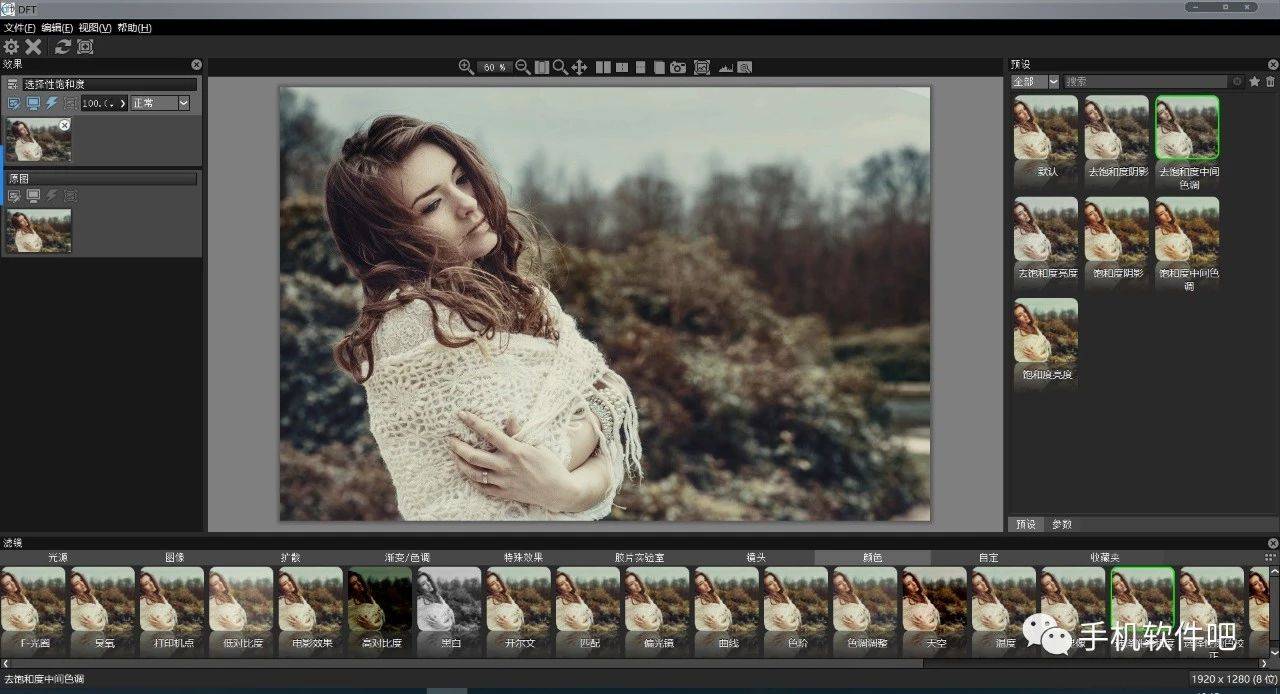This screenshot has height=694, width=1280.
Task: Expand the opacity 100 value arrow
Action: (x=123, y=103)
